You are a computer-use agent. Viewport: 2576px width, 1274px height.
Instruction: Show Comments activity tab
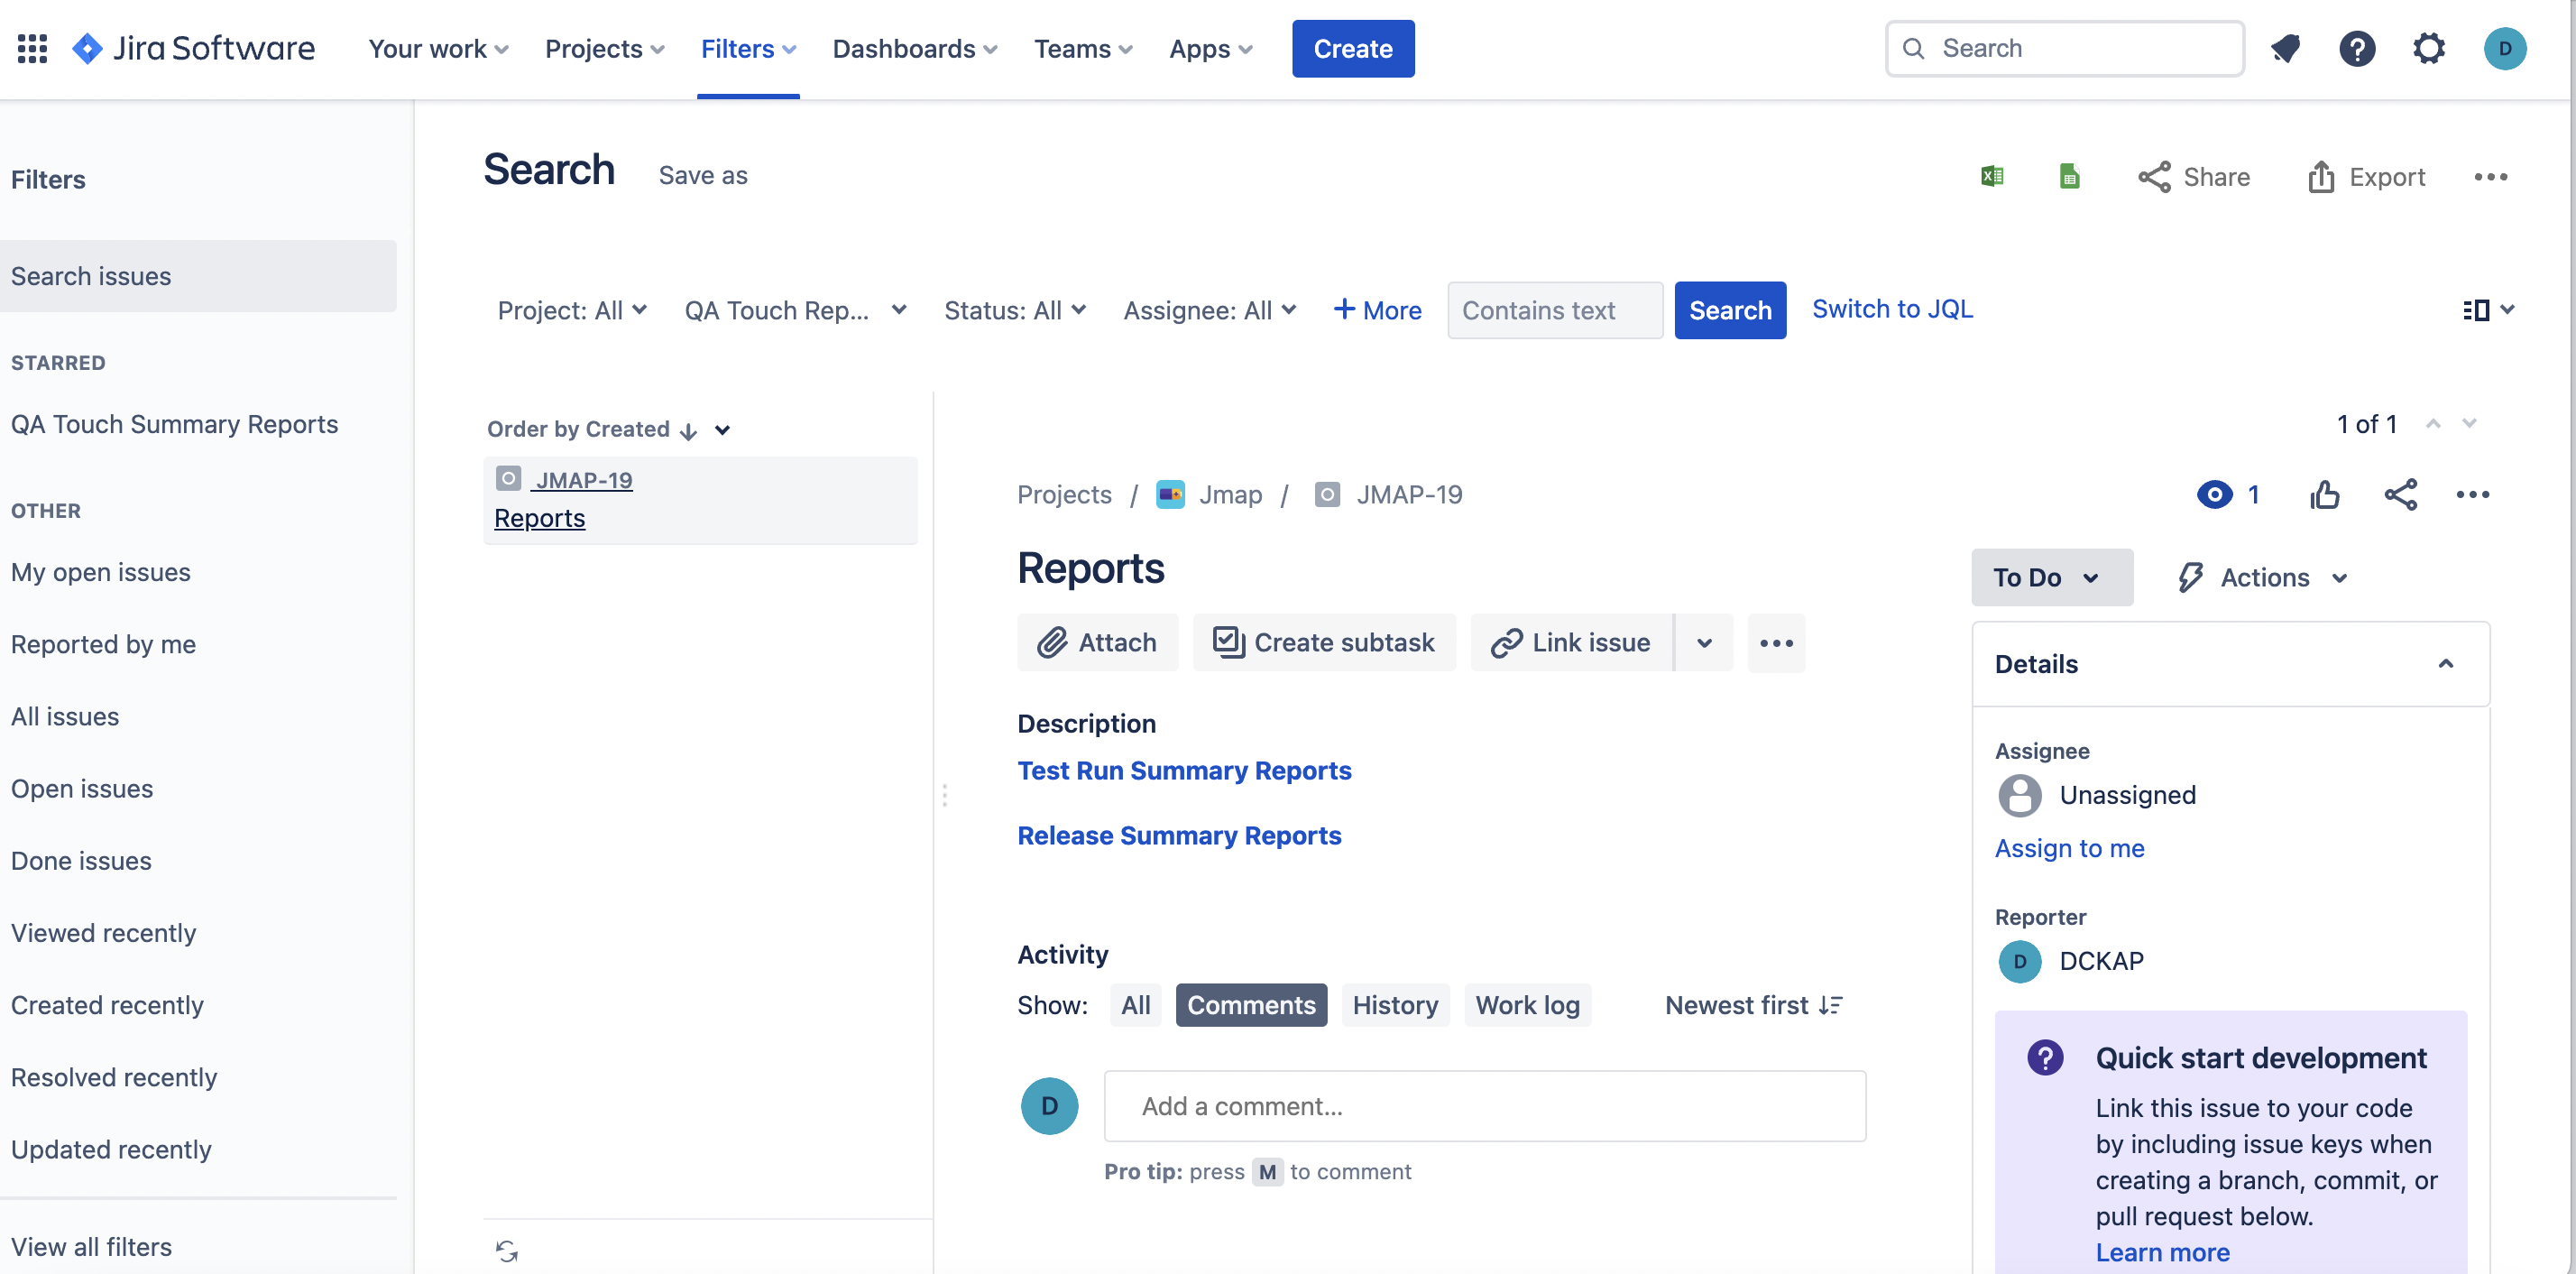(x=1251, y=1005)
